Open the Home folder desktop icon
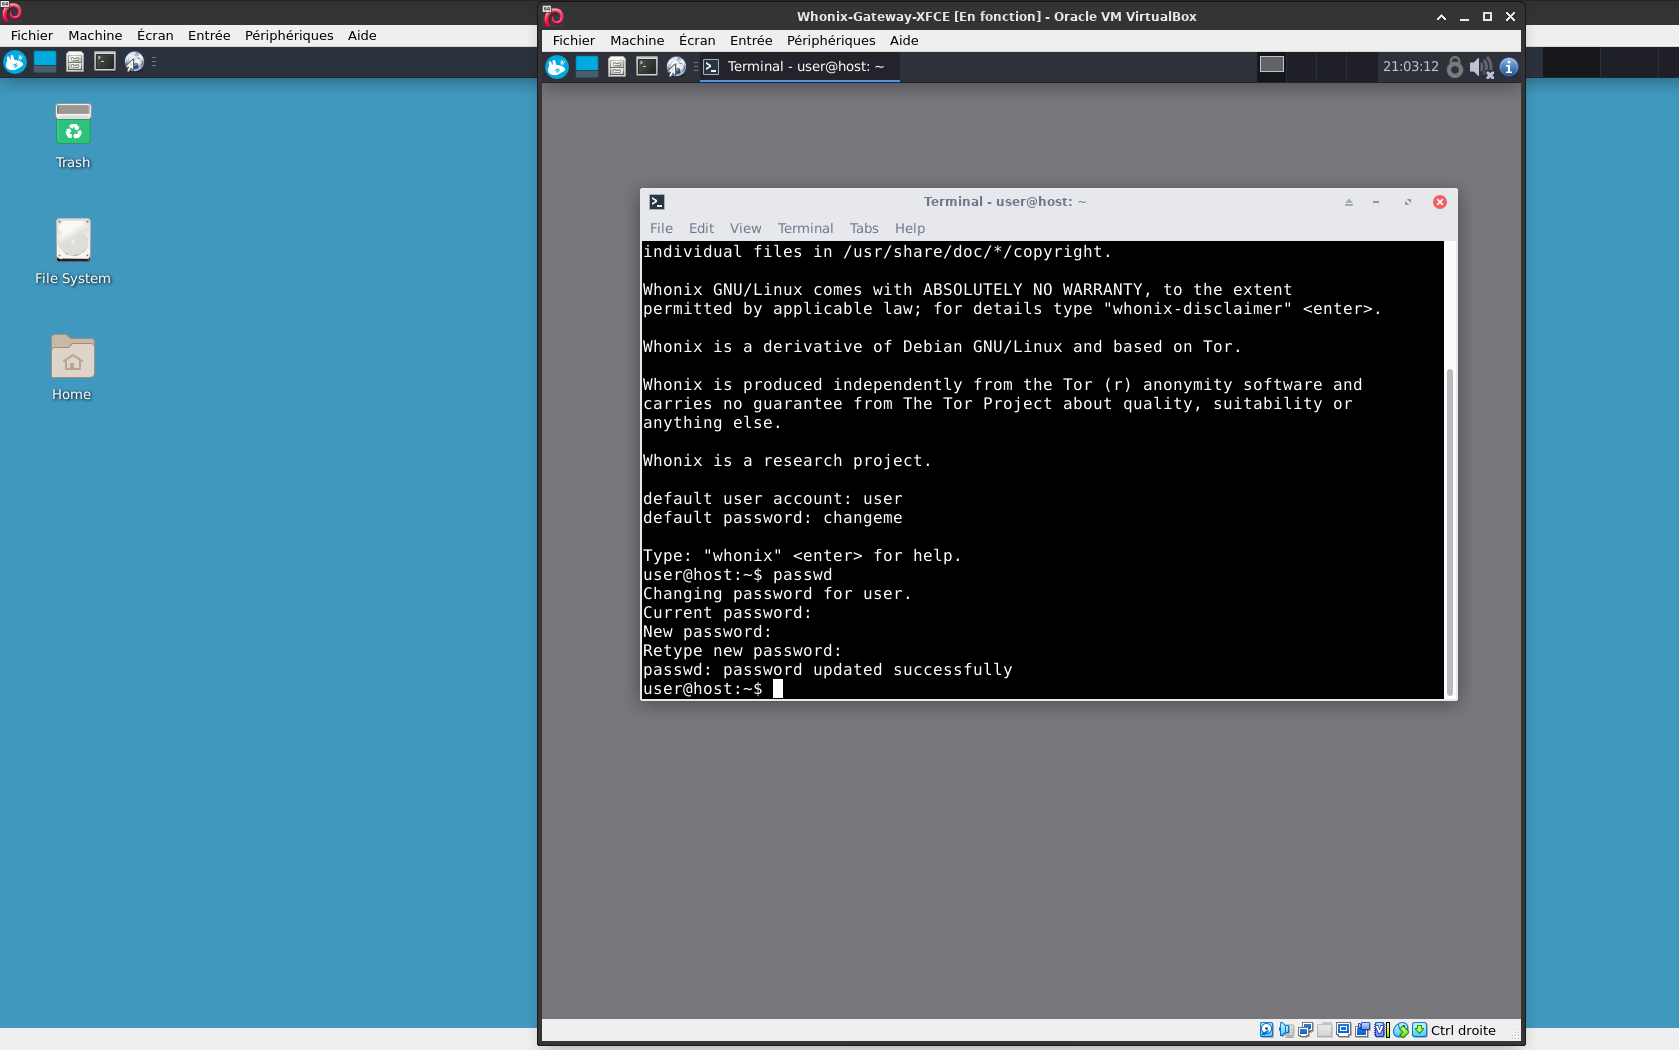The height and width of the screenshot is (1050, 1679). click(72, 368)
